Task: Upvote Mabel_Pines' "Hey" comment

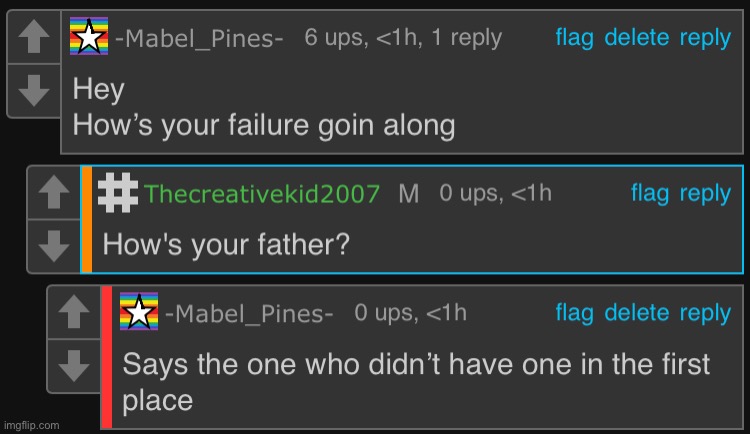Action: pyautogui.click(x=34, y=39)
